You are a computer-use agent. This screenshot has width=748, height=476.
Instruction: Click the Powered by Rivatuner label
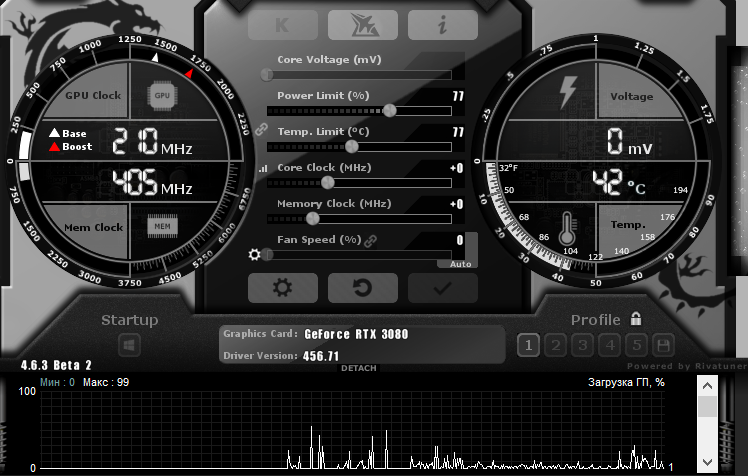pos(687,366)
